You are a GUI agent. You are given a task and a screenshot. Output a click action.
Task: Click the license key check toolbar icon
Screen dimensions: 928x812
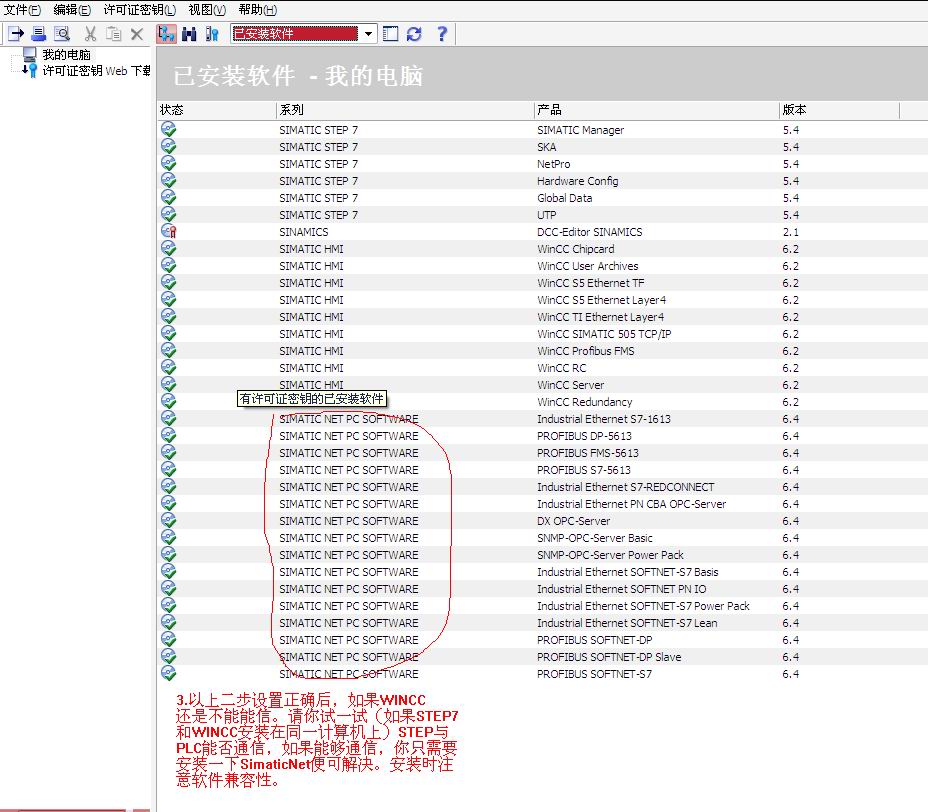coord(212,34)
